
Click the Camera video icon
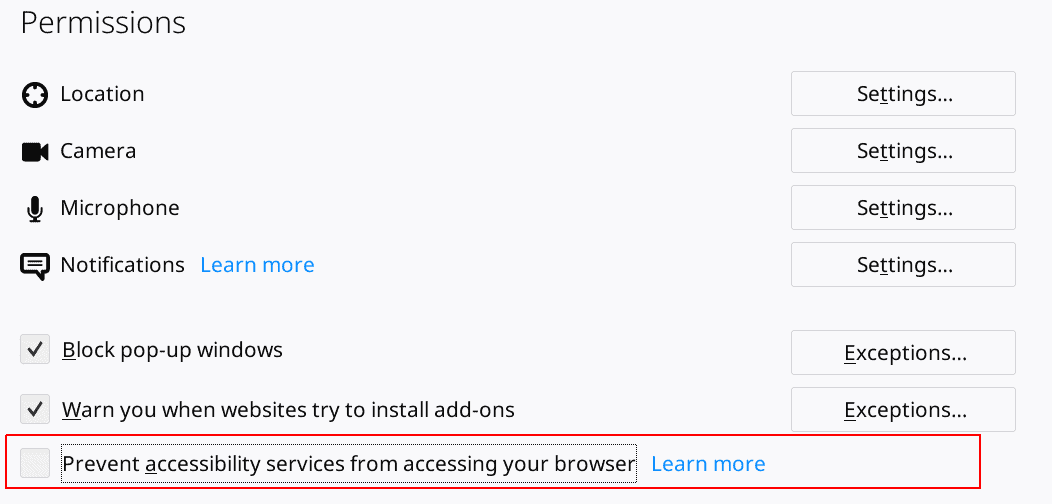click(35, 152)
